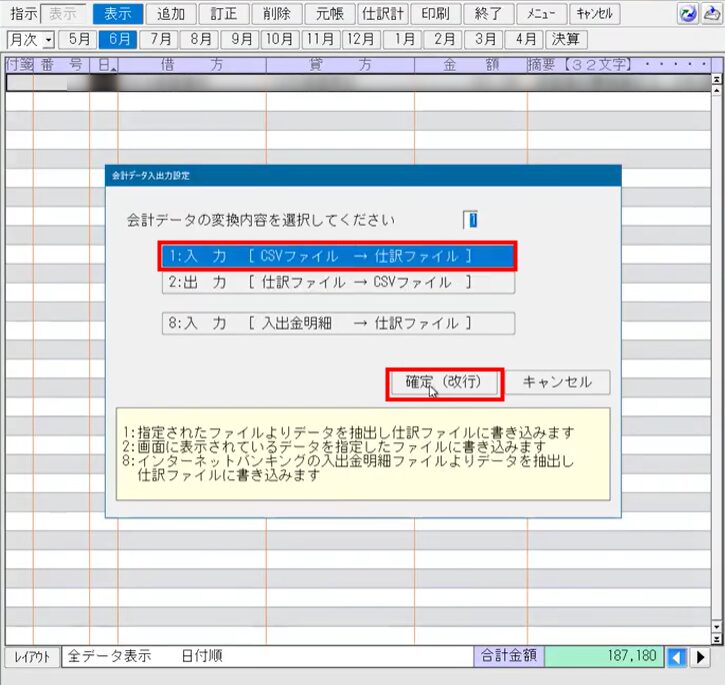This screenshot has width=725, height=685.
Task: Click the レイアウト button at bottom left
Action: point(31,657)
